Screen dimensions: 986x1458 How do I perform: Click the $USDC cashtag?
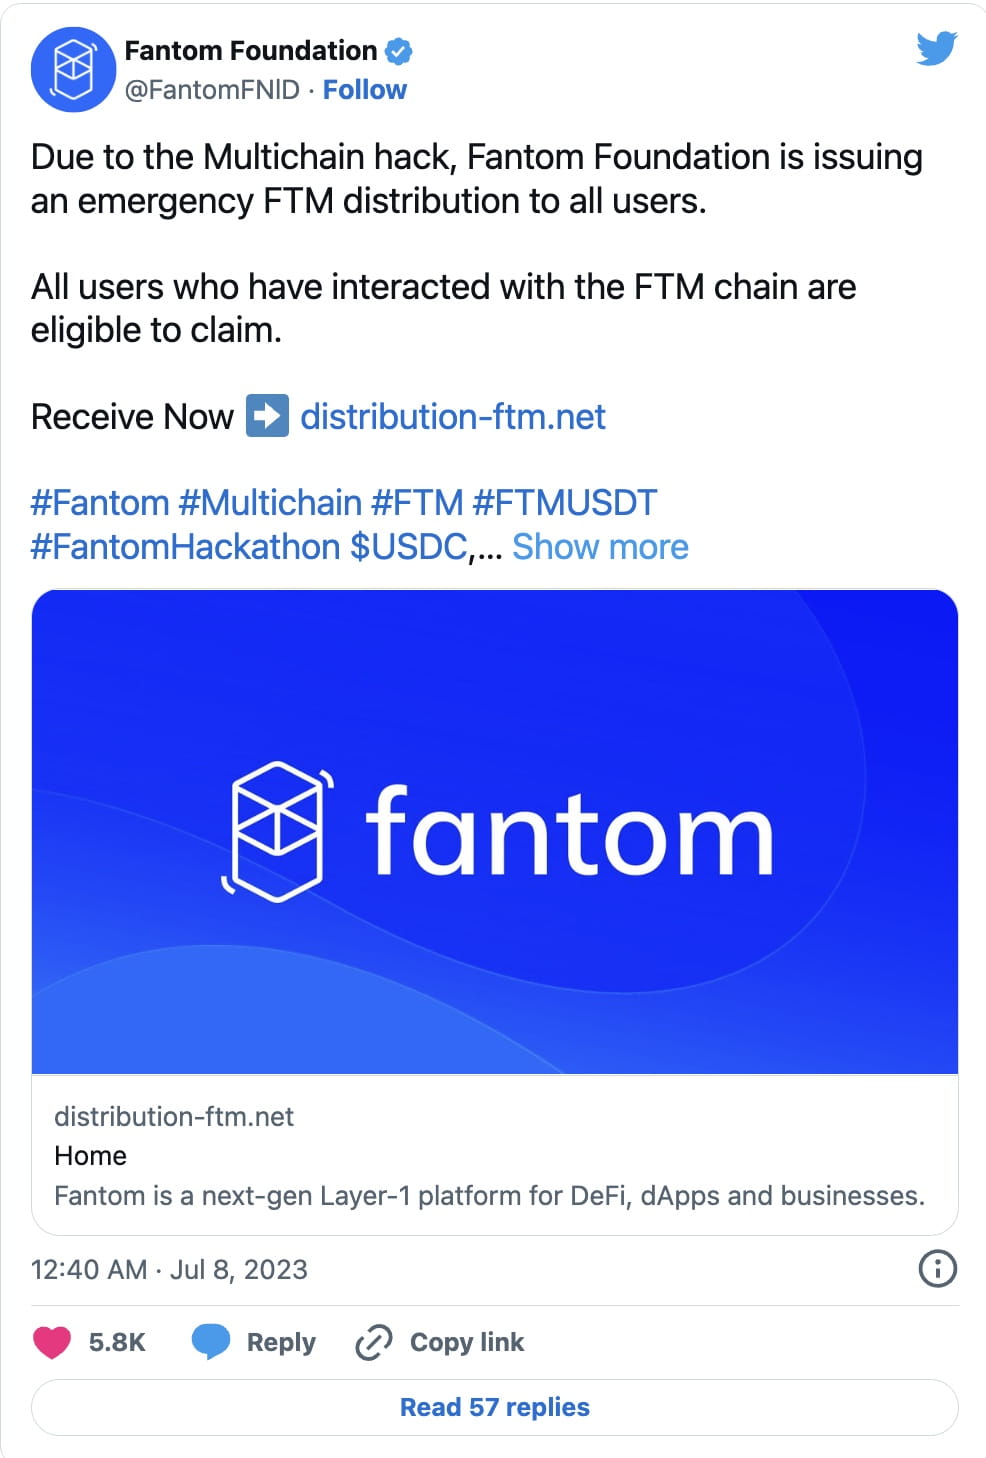(x=407, y=546)
